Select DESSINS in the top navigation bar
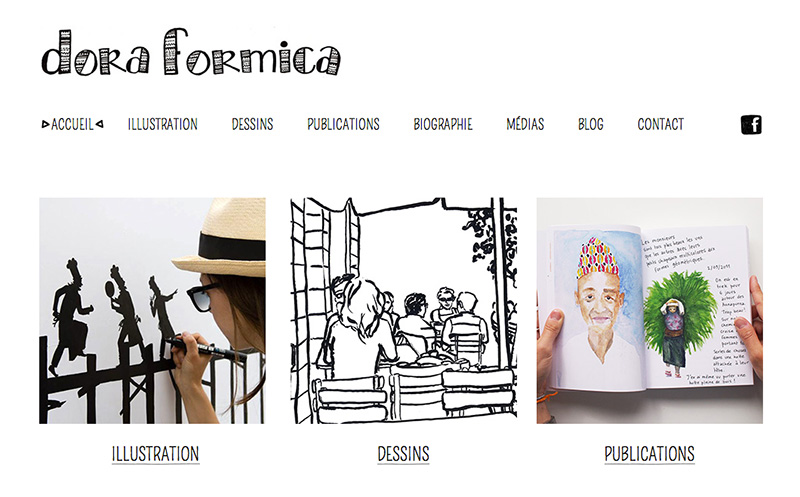The width and height of the screenshot is (800, 497). point(253,124)
